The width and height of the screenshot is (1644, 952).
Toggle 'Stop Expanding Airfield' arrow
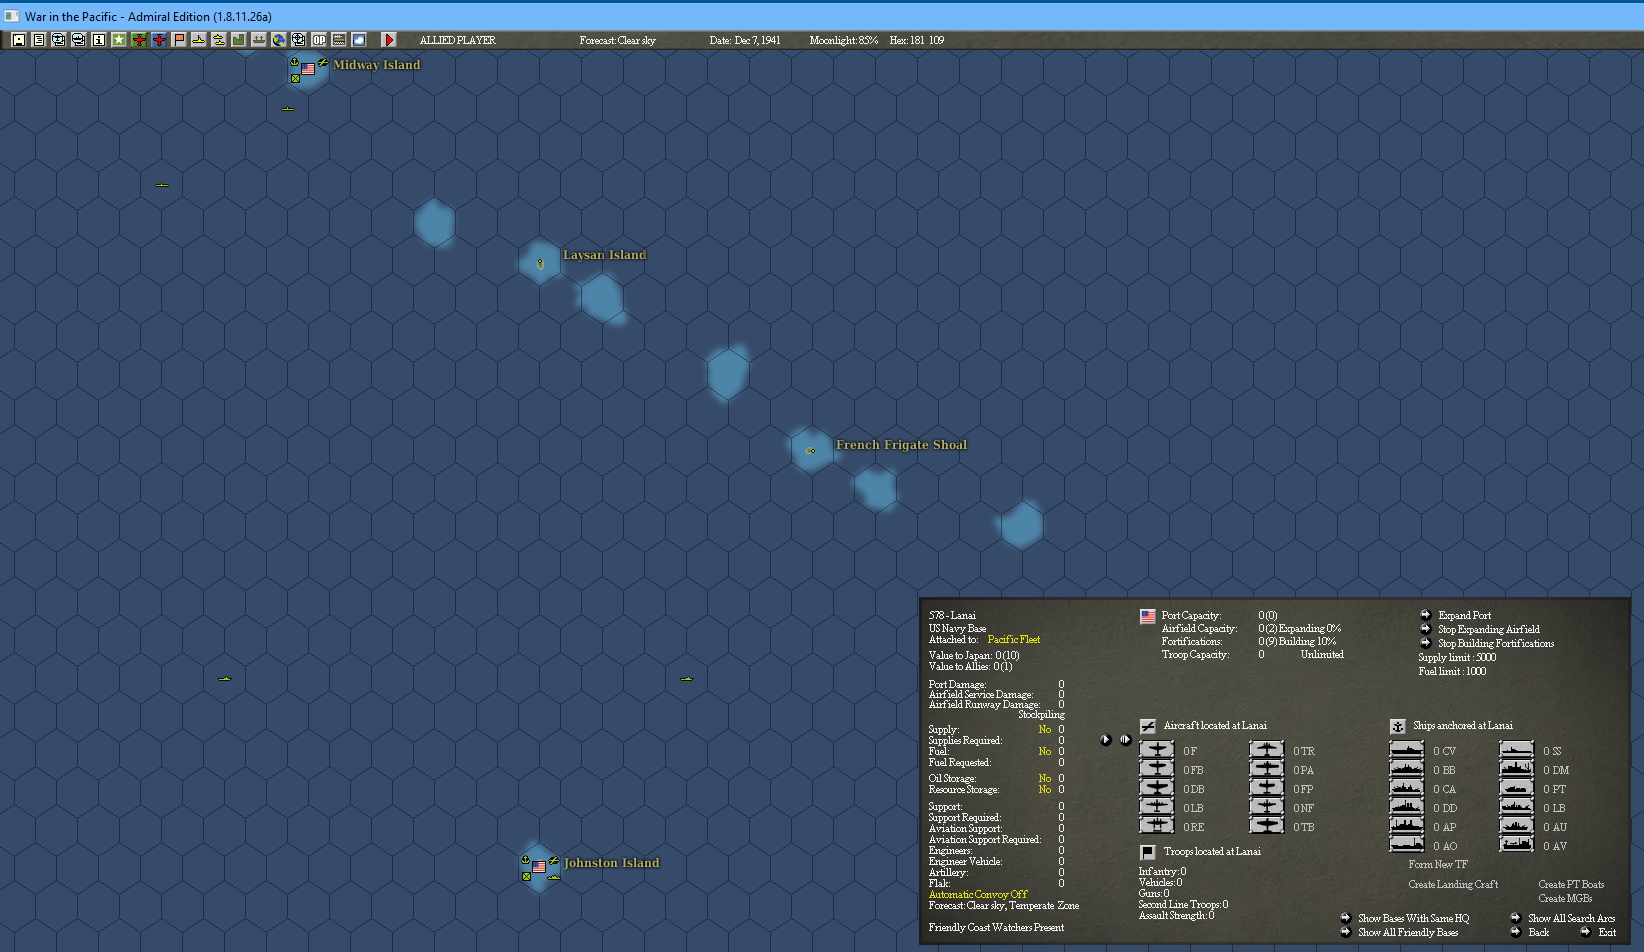pos(1426,629)
